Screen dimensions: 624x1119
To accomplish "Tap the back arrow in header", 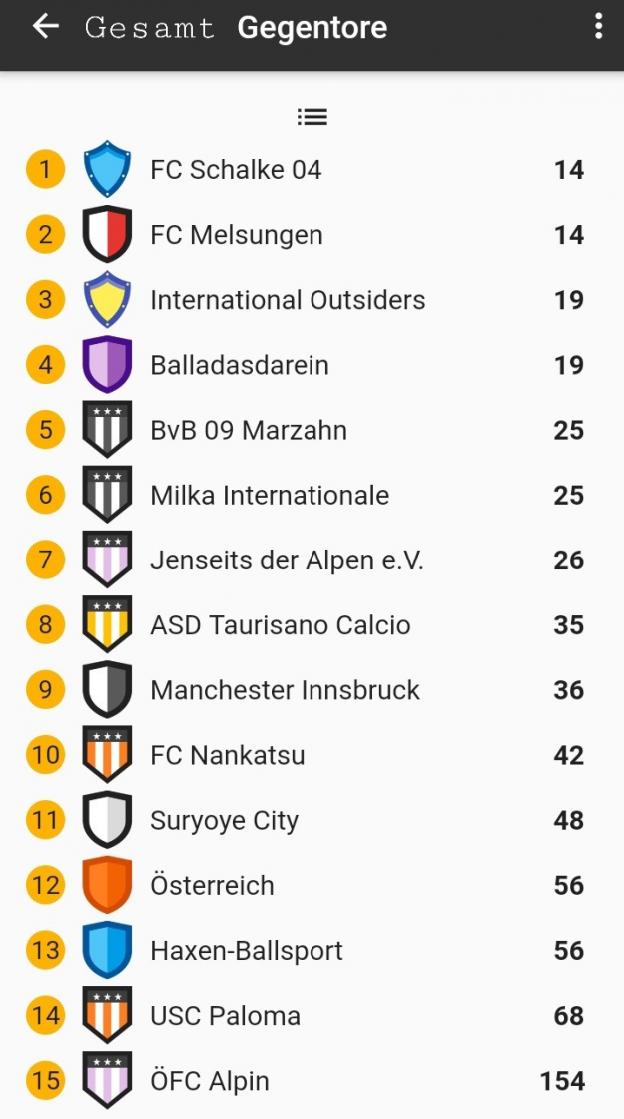I will coord(46,27).
